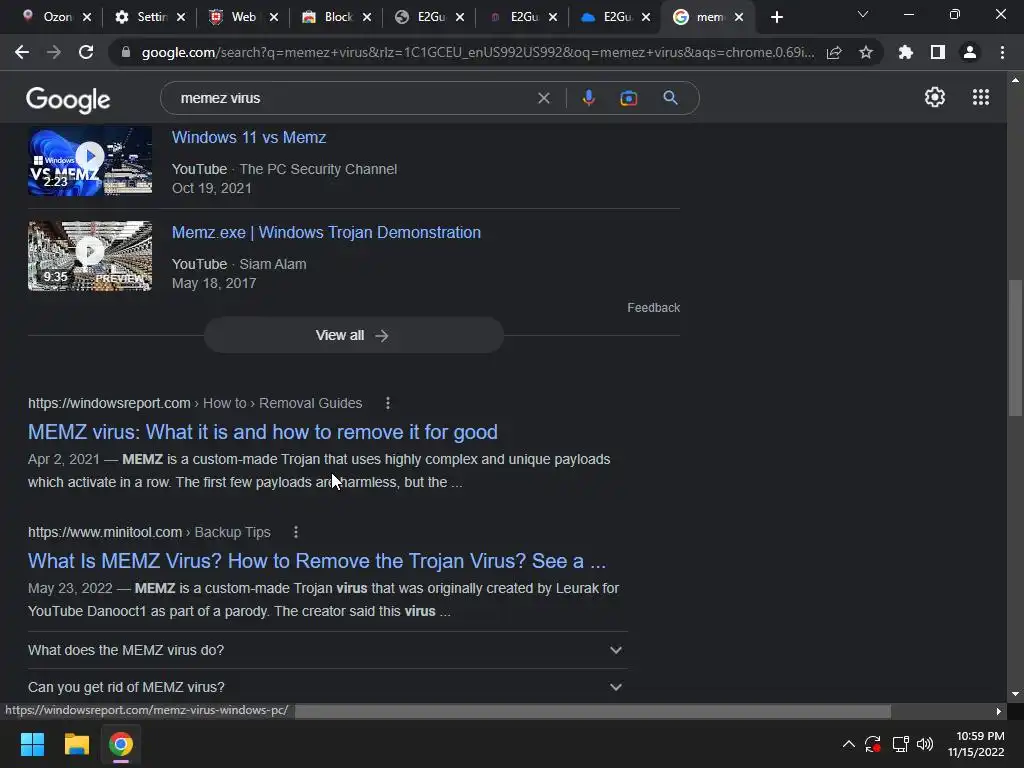Open options for minitool result
This screenshot has height=768, width=1024.
coord(296,532)
